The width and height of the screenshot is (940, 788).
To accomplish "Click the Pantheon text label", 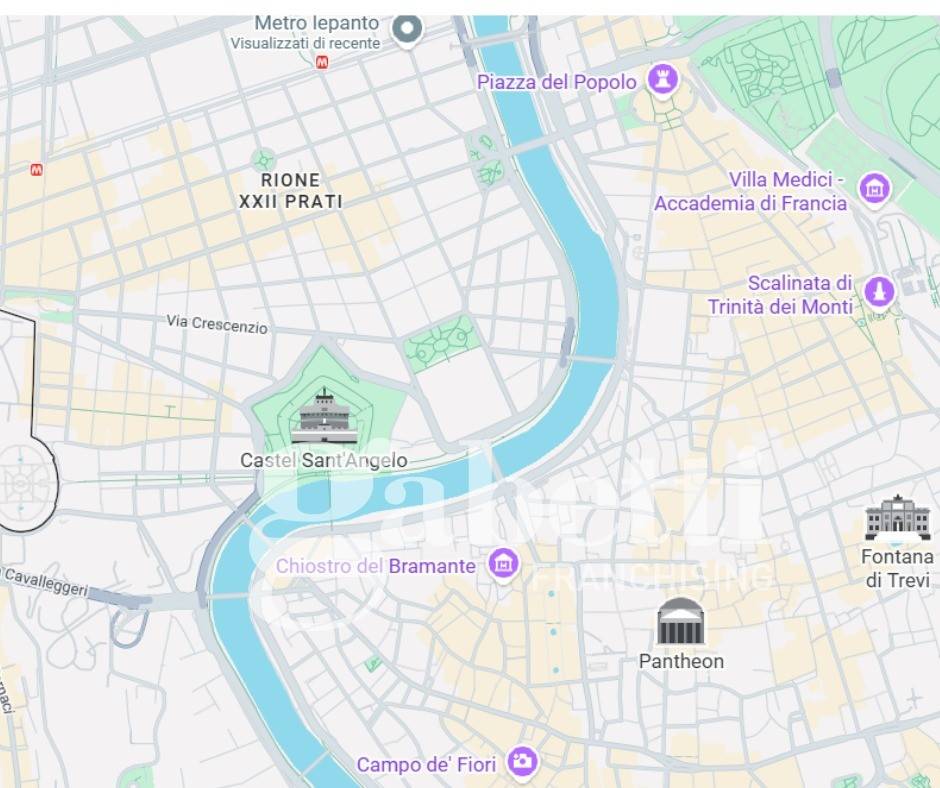I will click(x=681, y=661).
